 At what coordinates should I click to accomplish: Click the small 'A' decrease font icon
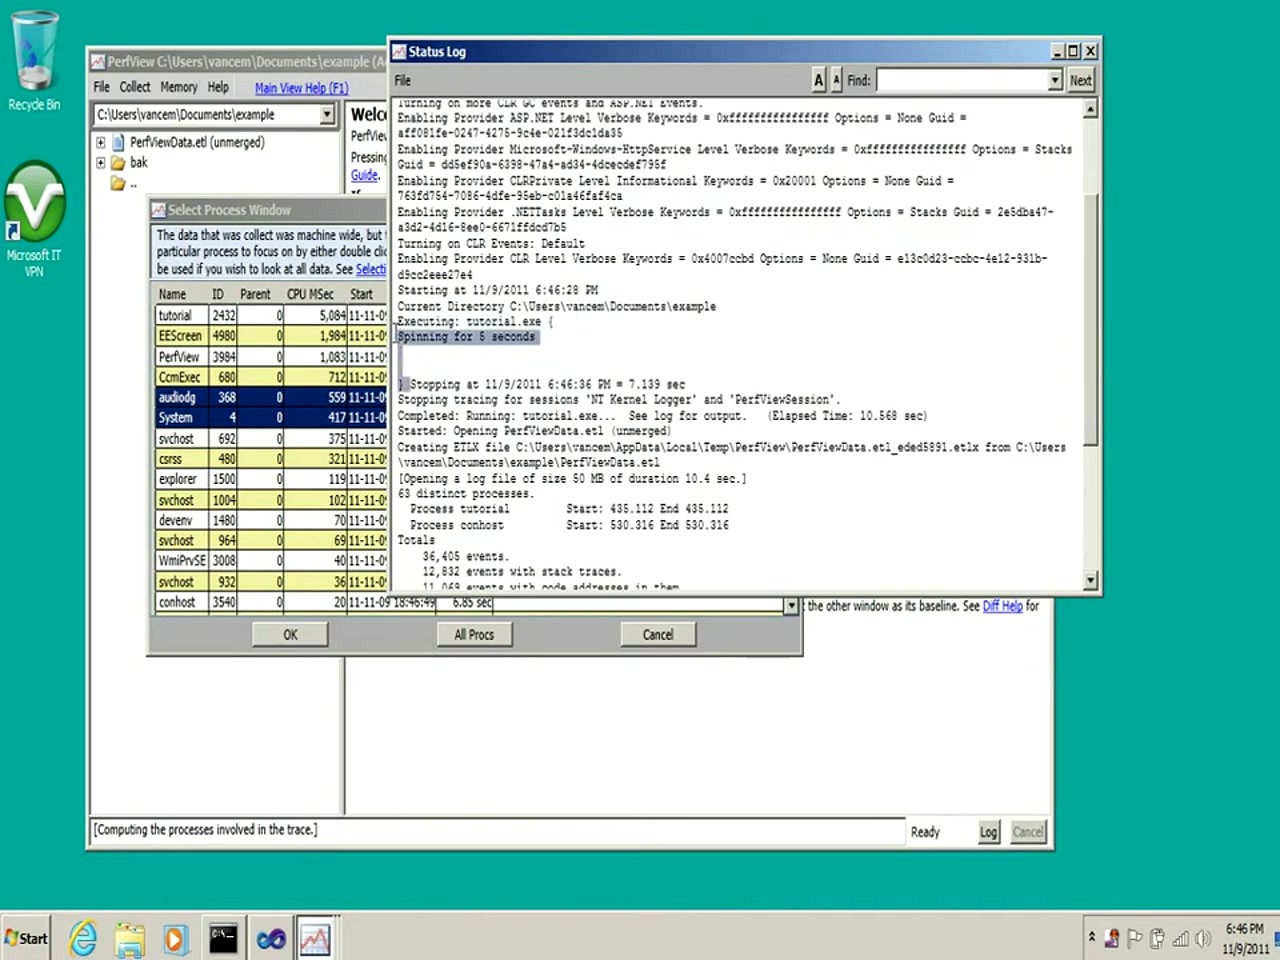click(x=837, y=80)
